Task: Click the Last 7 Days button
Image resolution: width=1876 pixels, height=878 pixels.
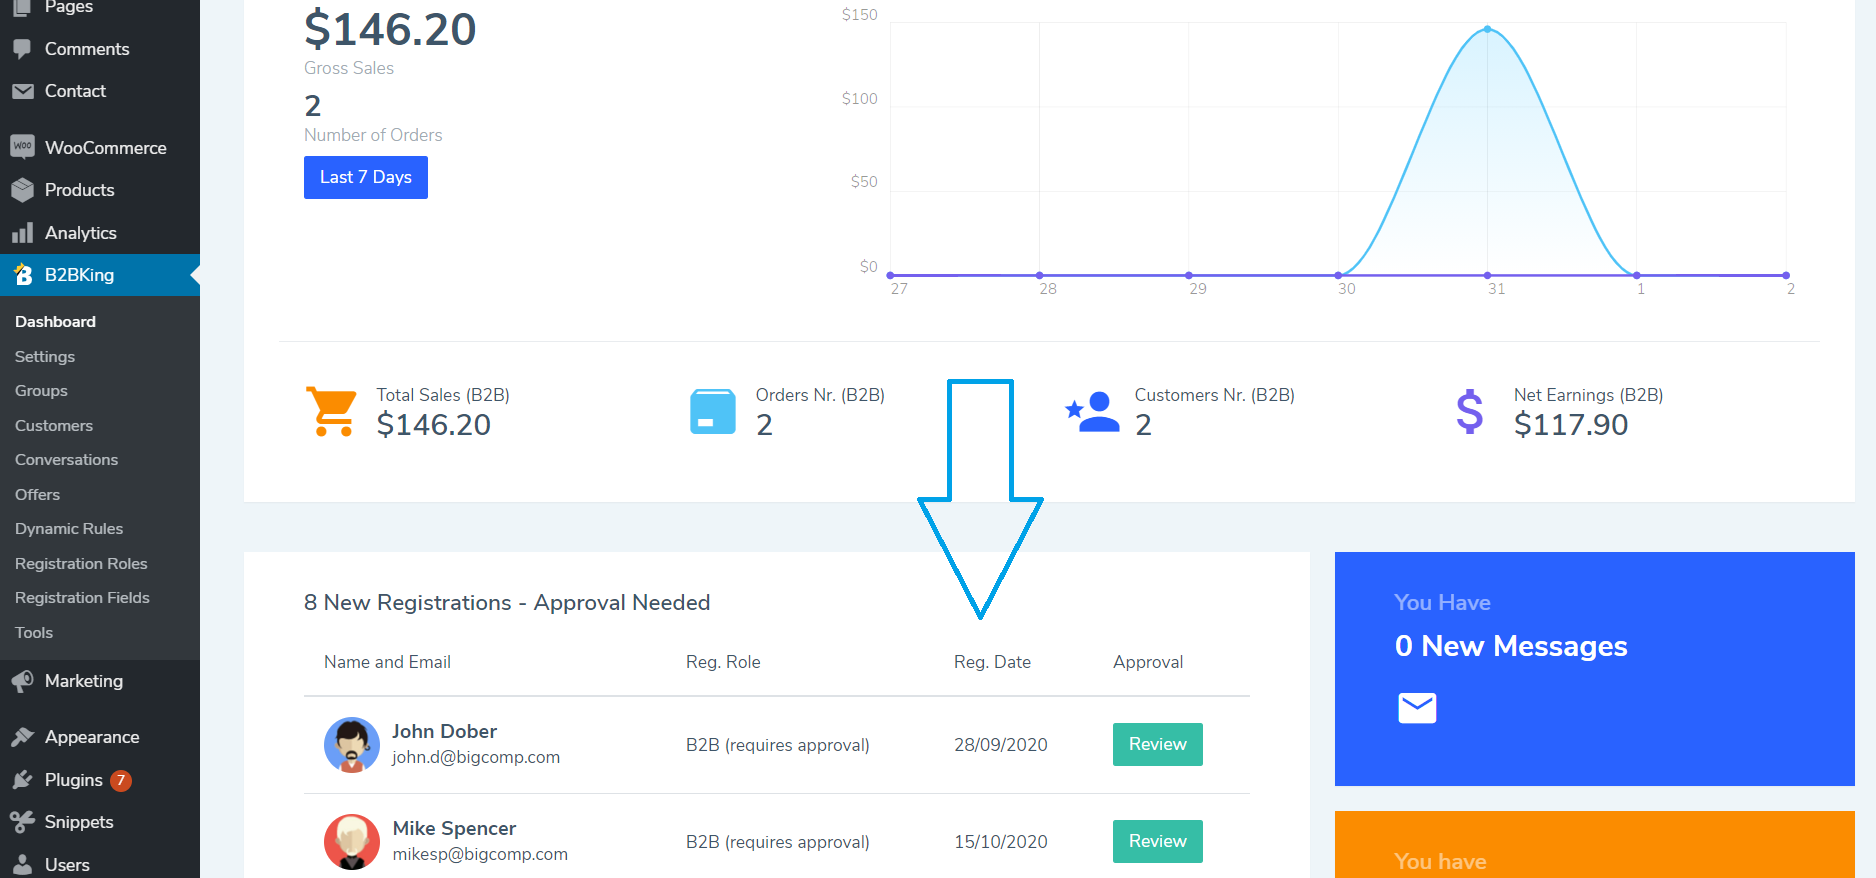Action: (366, 177)
